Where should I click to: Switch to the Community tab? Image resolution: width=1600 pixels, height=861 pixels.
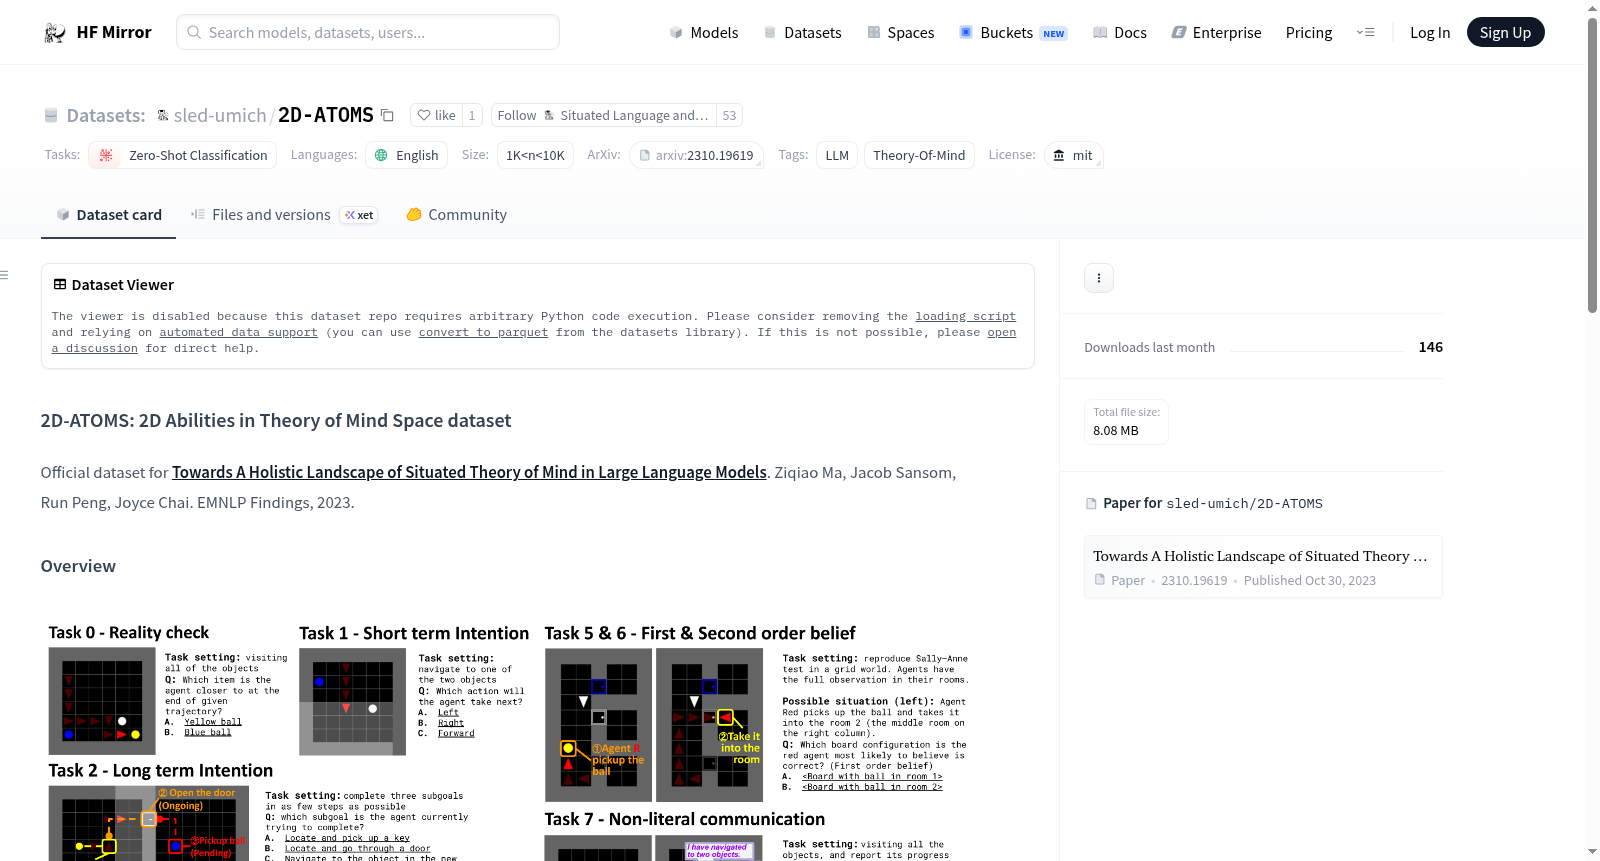456,215
